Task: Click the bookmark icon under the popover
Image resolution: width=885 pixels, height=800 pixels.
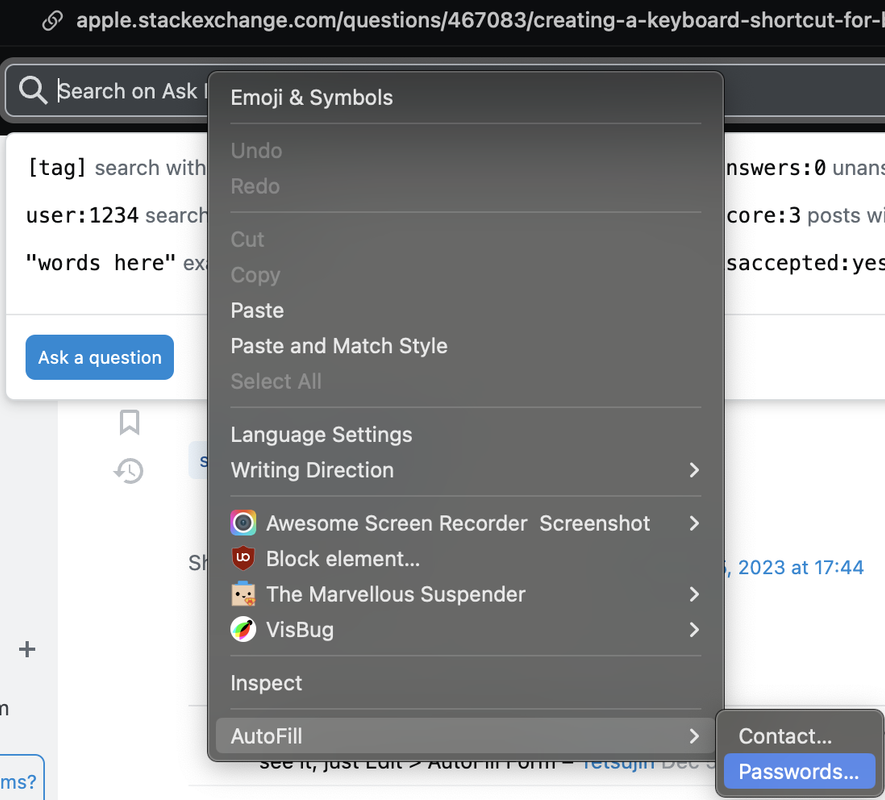Action: (129, 422)
